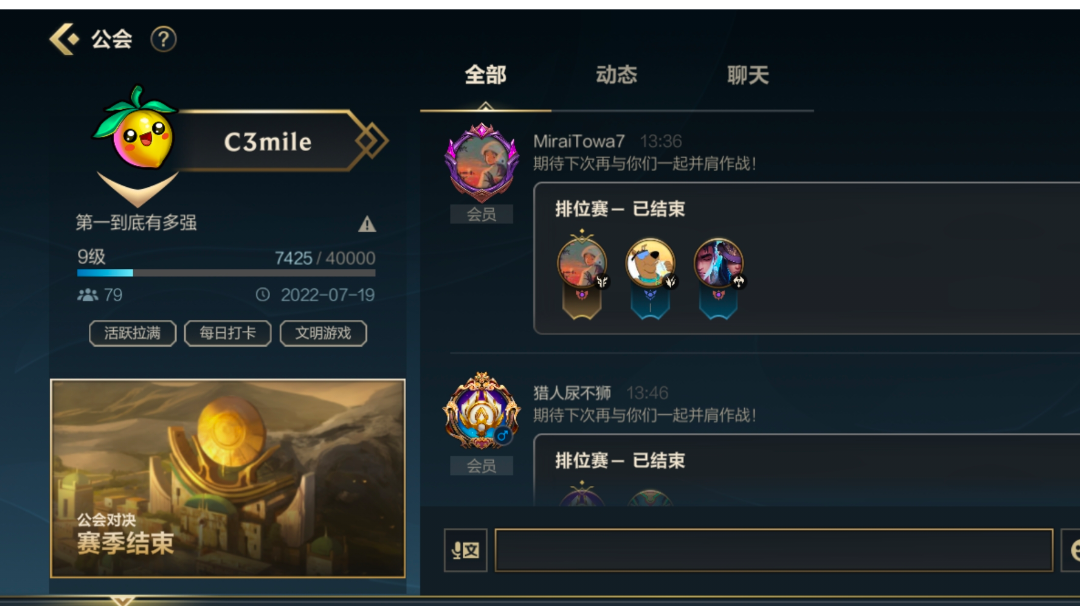Select the 全部 tab
Viewport: 1080px width, 606px height.
click(x=485, y=75)
